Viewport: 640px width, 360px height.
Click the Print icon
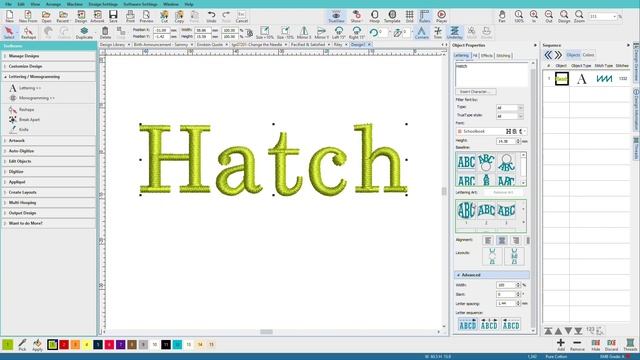point(130,16)
